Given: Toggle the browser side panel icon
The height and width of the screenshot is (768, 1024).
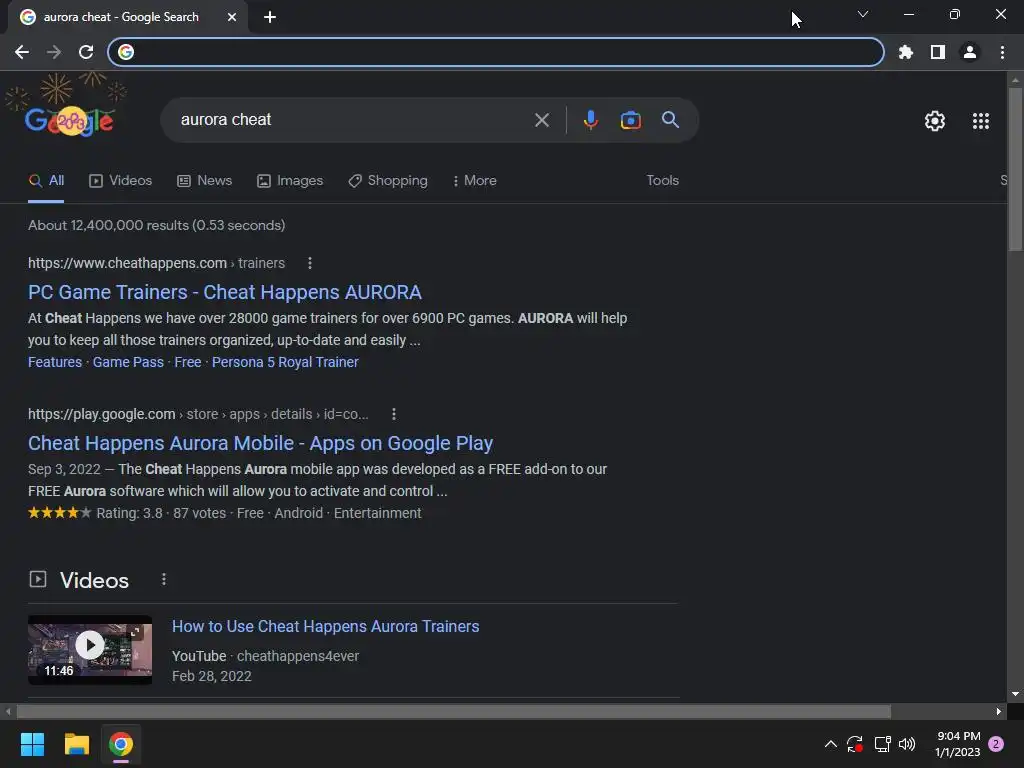Looking at the screenshot, I should tap(938, 52).
